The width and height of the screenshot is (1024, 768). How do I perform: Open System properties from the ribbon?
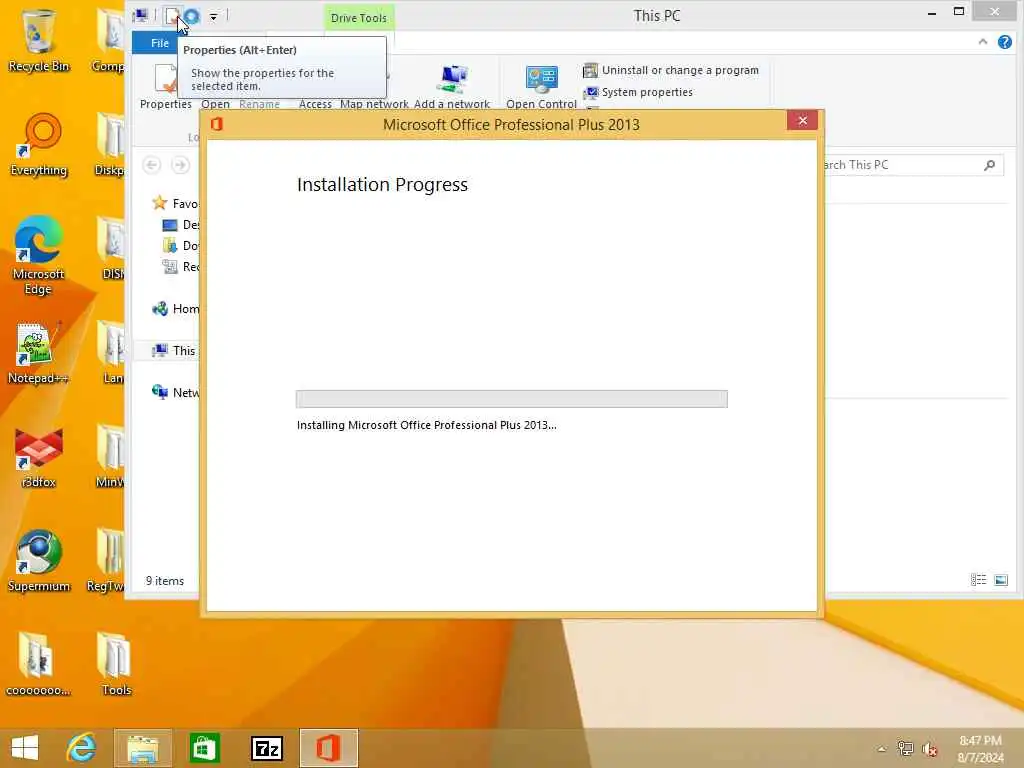(x=638, y=92)
